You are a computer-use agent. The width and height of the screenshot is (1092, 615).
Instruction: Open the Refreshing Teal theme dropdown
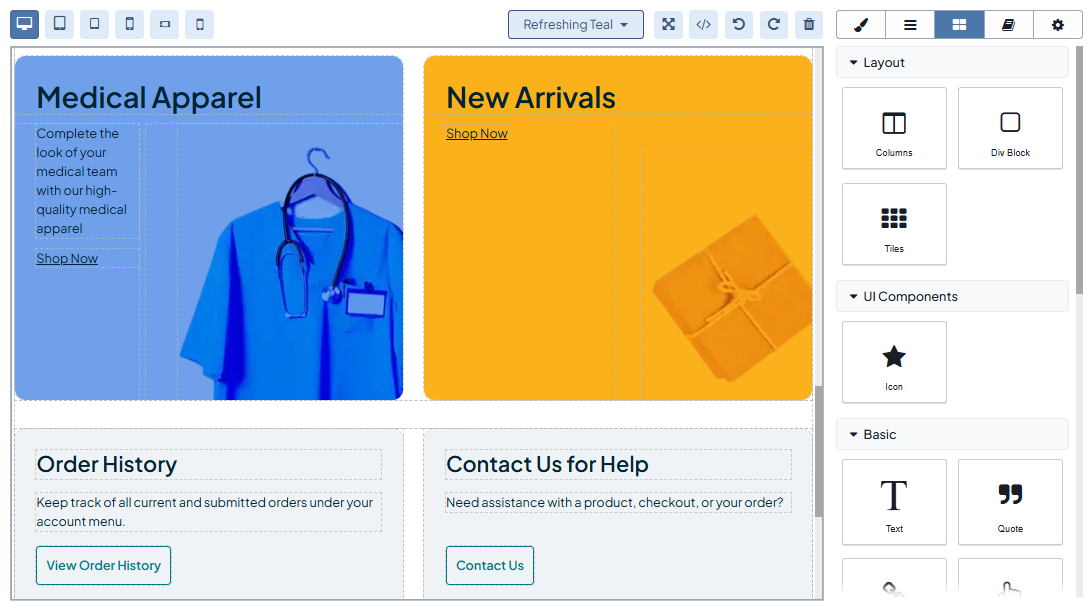(575, 24)
